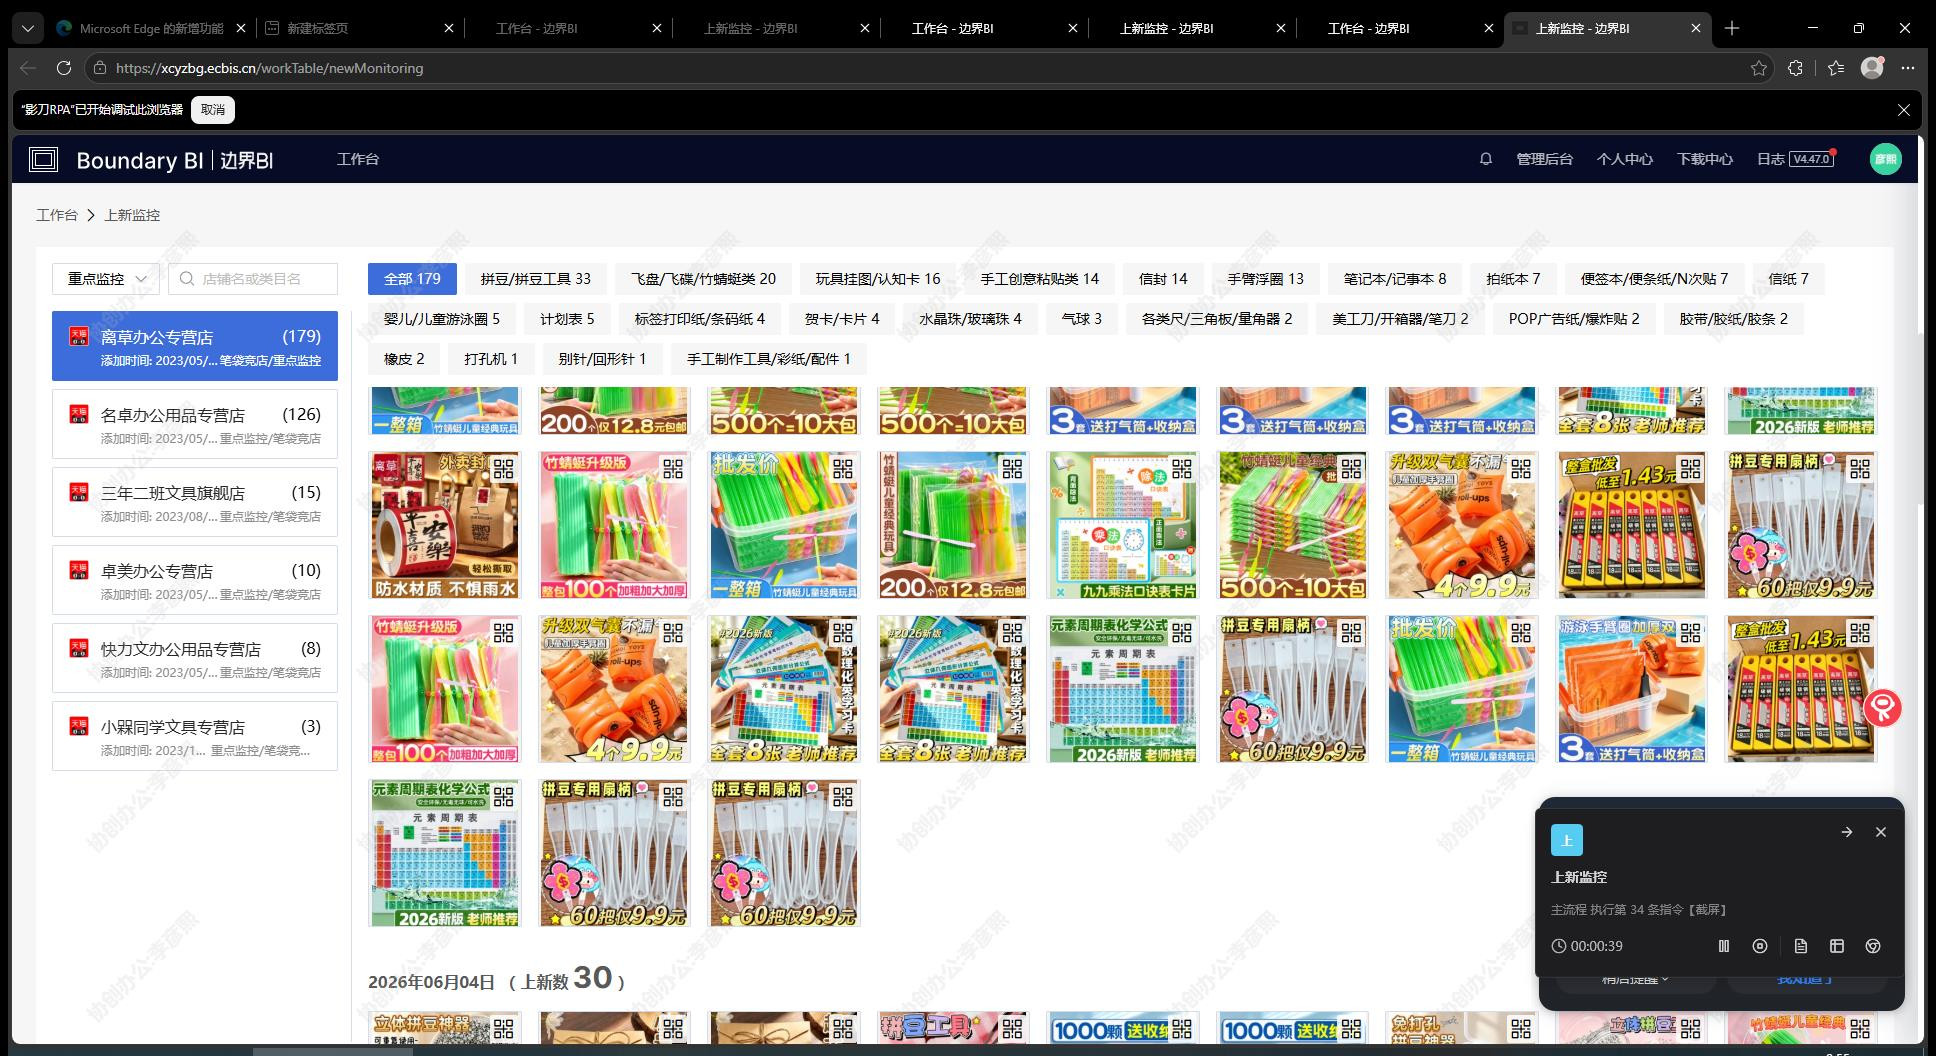Click the right arrow icon in RPA popup
This screenshot has width=1936, height=1056.
(1847, 832)
